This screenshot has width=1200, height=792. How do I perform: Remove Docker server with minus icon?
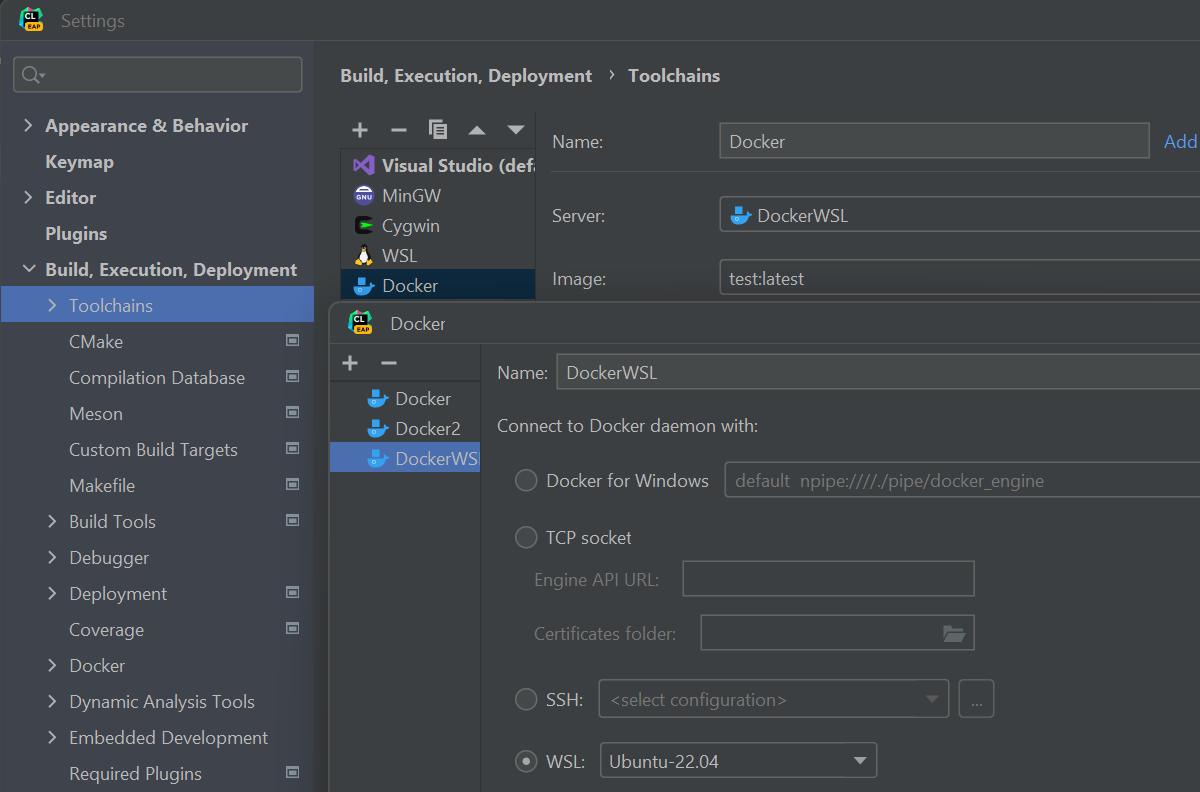389,363
